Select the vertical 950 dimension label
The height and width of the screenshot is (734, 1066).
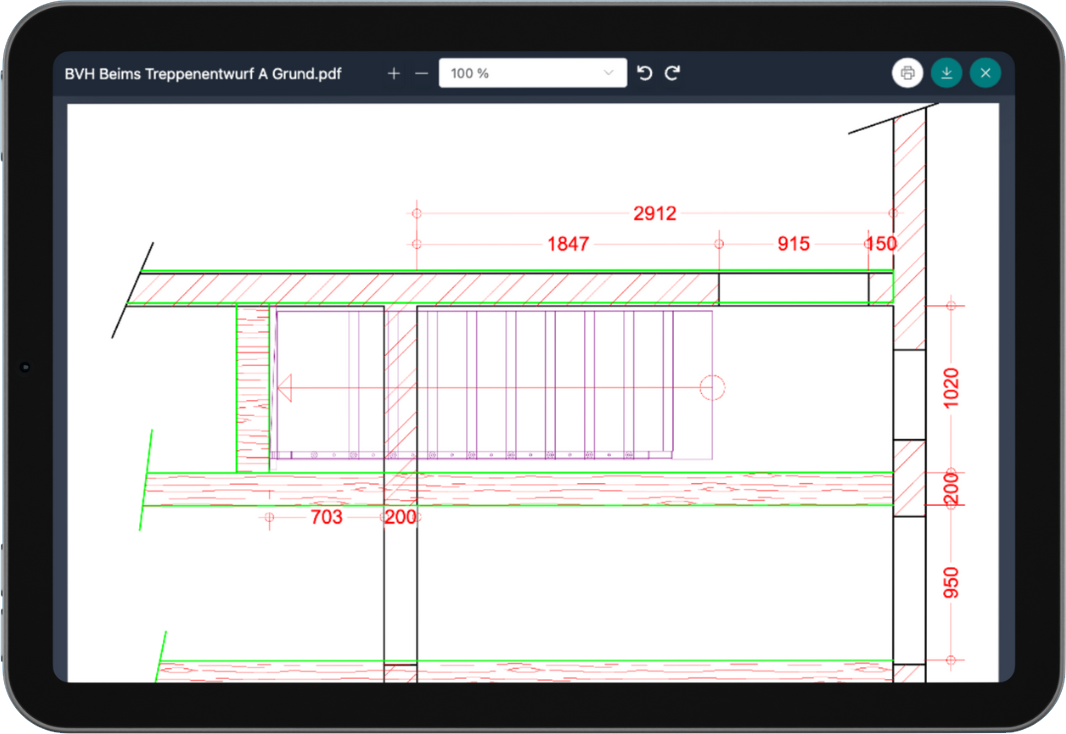(x=951, y=583)
